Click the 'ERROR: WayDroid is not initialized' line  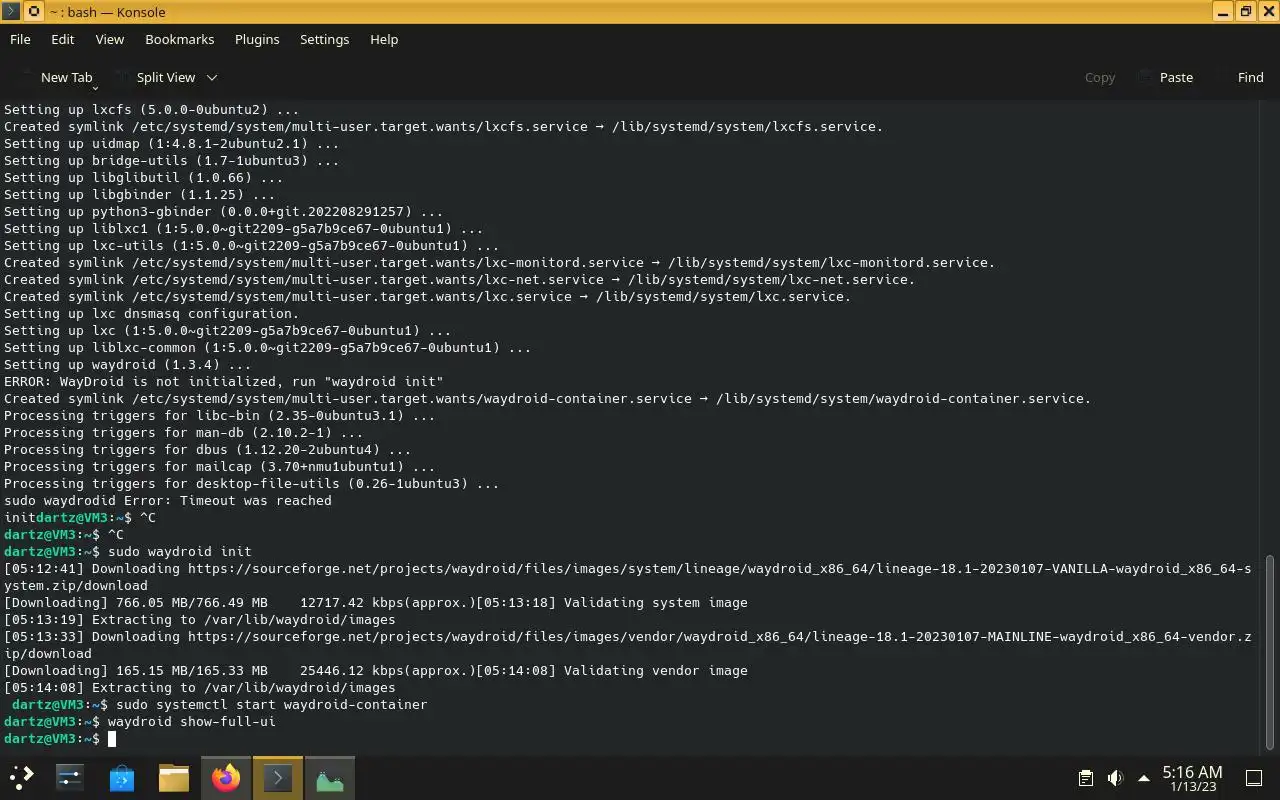223,381
